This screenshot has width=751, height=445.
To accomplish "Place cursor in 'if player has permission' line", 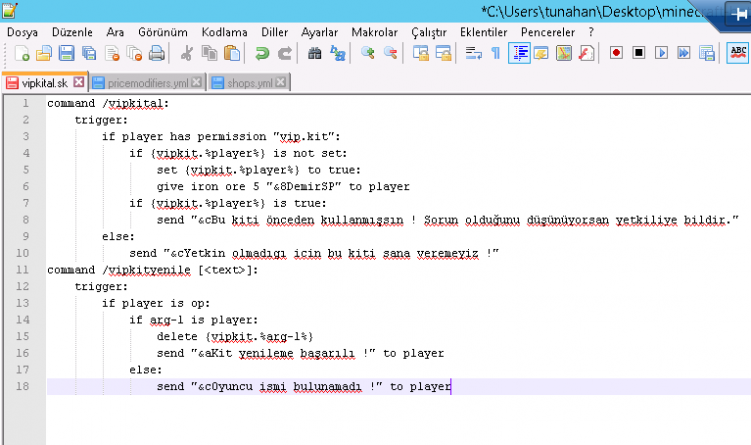I will click(x=221, y=137).
